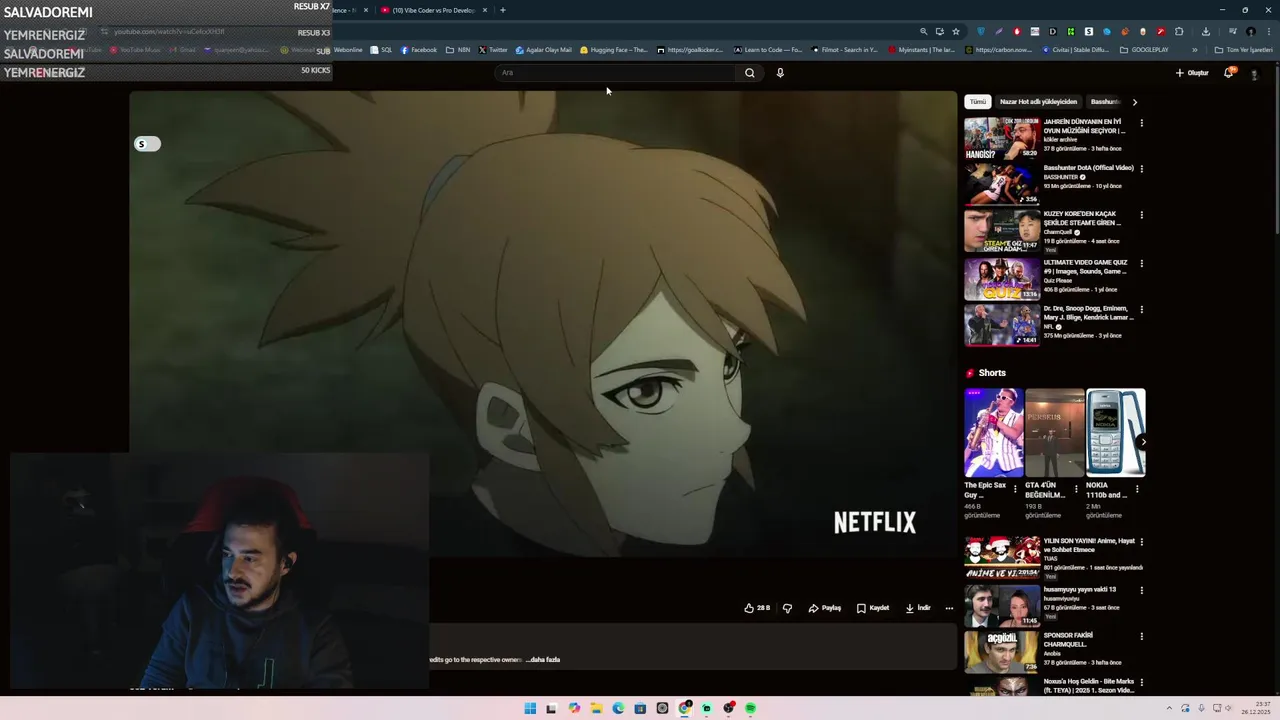Click the browser zoom magnifier icon

tap(923, 31)
